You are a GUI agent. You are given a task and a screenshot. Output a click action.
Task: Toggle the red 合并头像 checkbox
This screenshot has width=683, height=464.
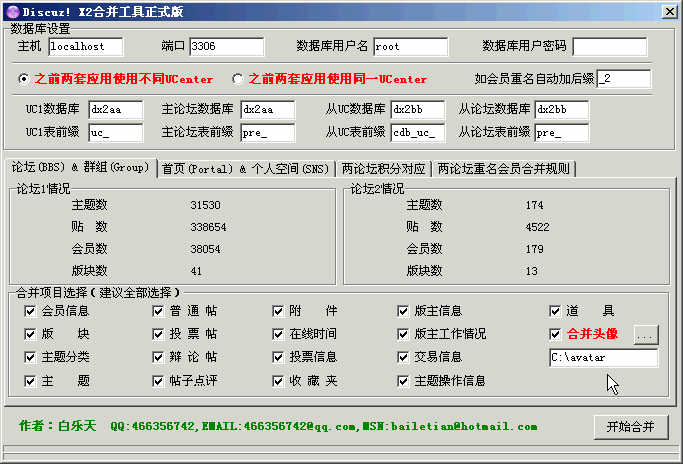(555, 334)
